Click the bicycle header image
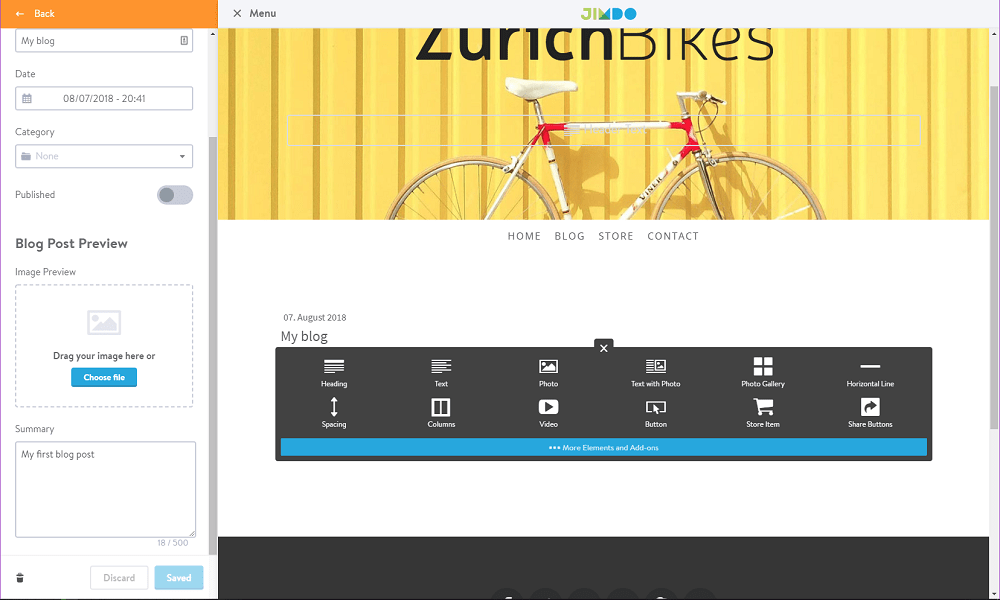This screenshot has height=600, width=1000. 603,124
